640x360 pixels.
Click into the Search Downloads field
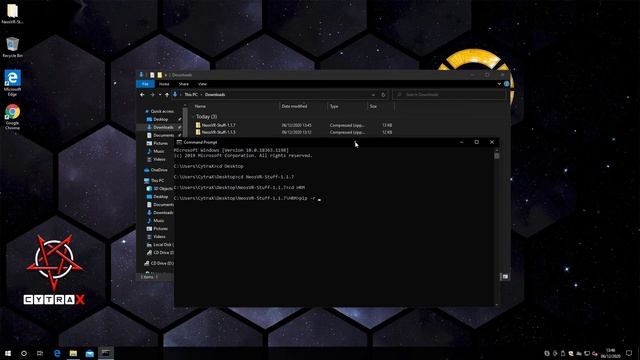(x=449, y=95)
